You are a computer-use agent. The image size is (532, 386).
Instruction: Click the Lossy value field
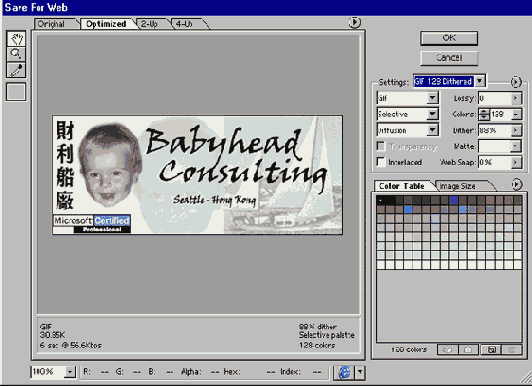tap(495, 98)
